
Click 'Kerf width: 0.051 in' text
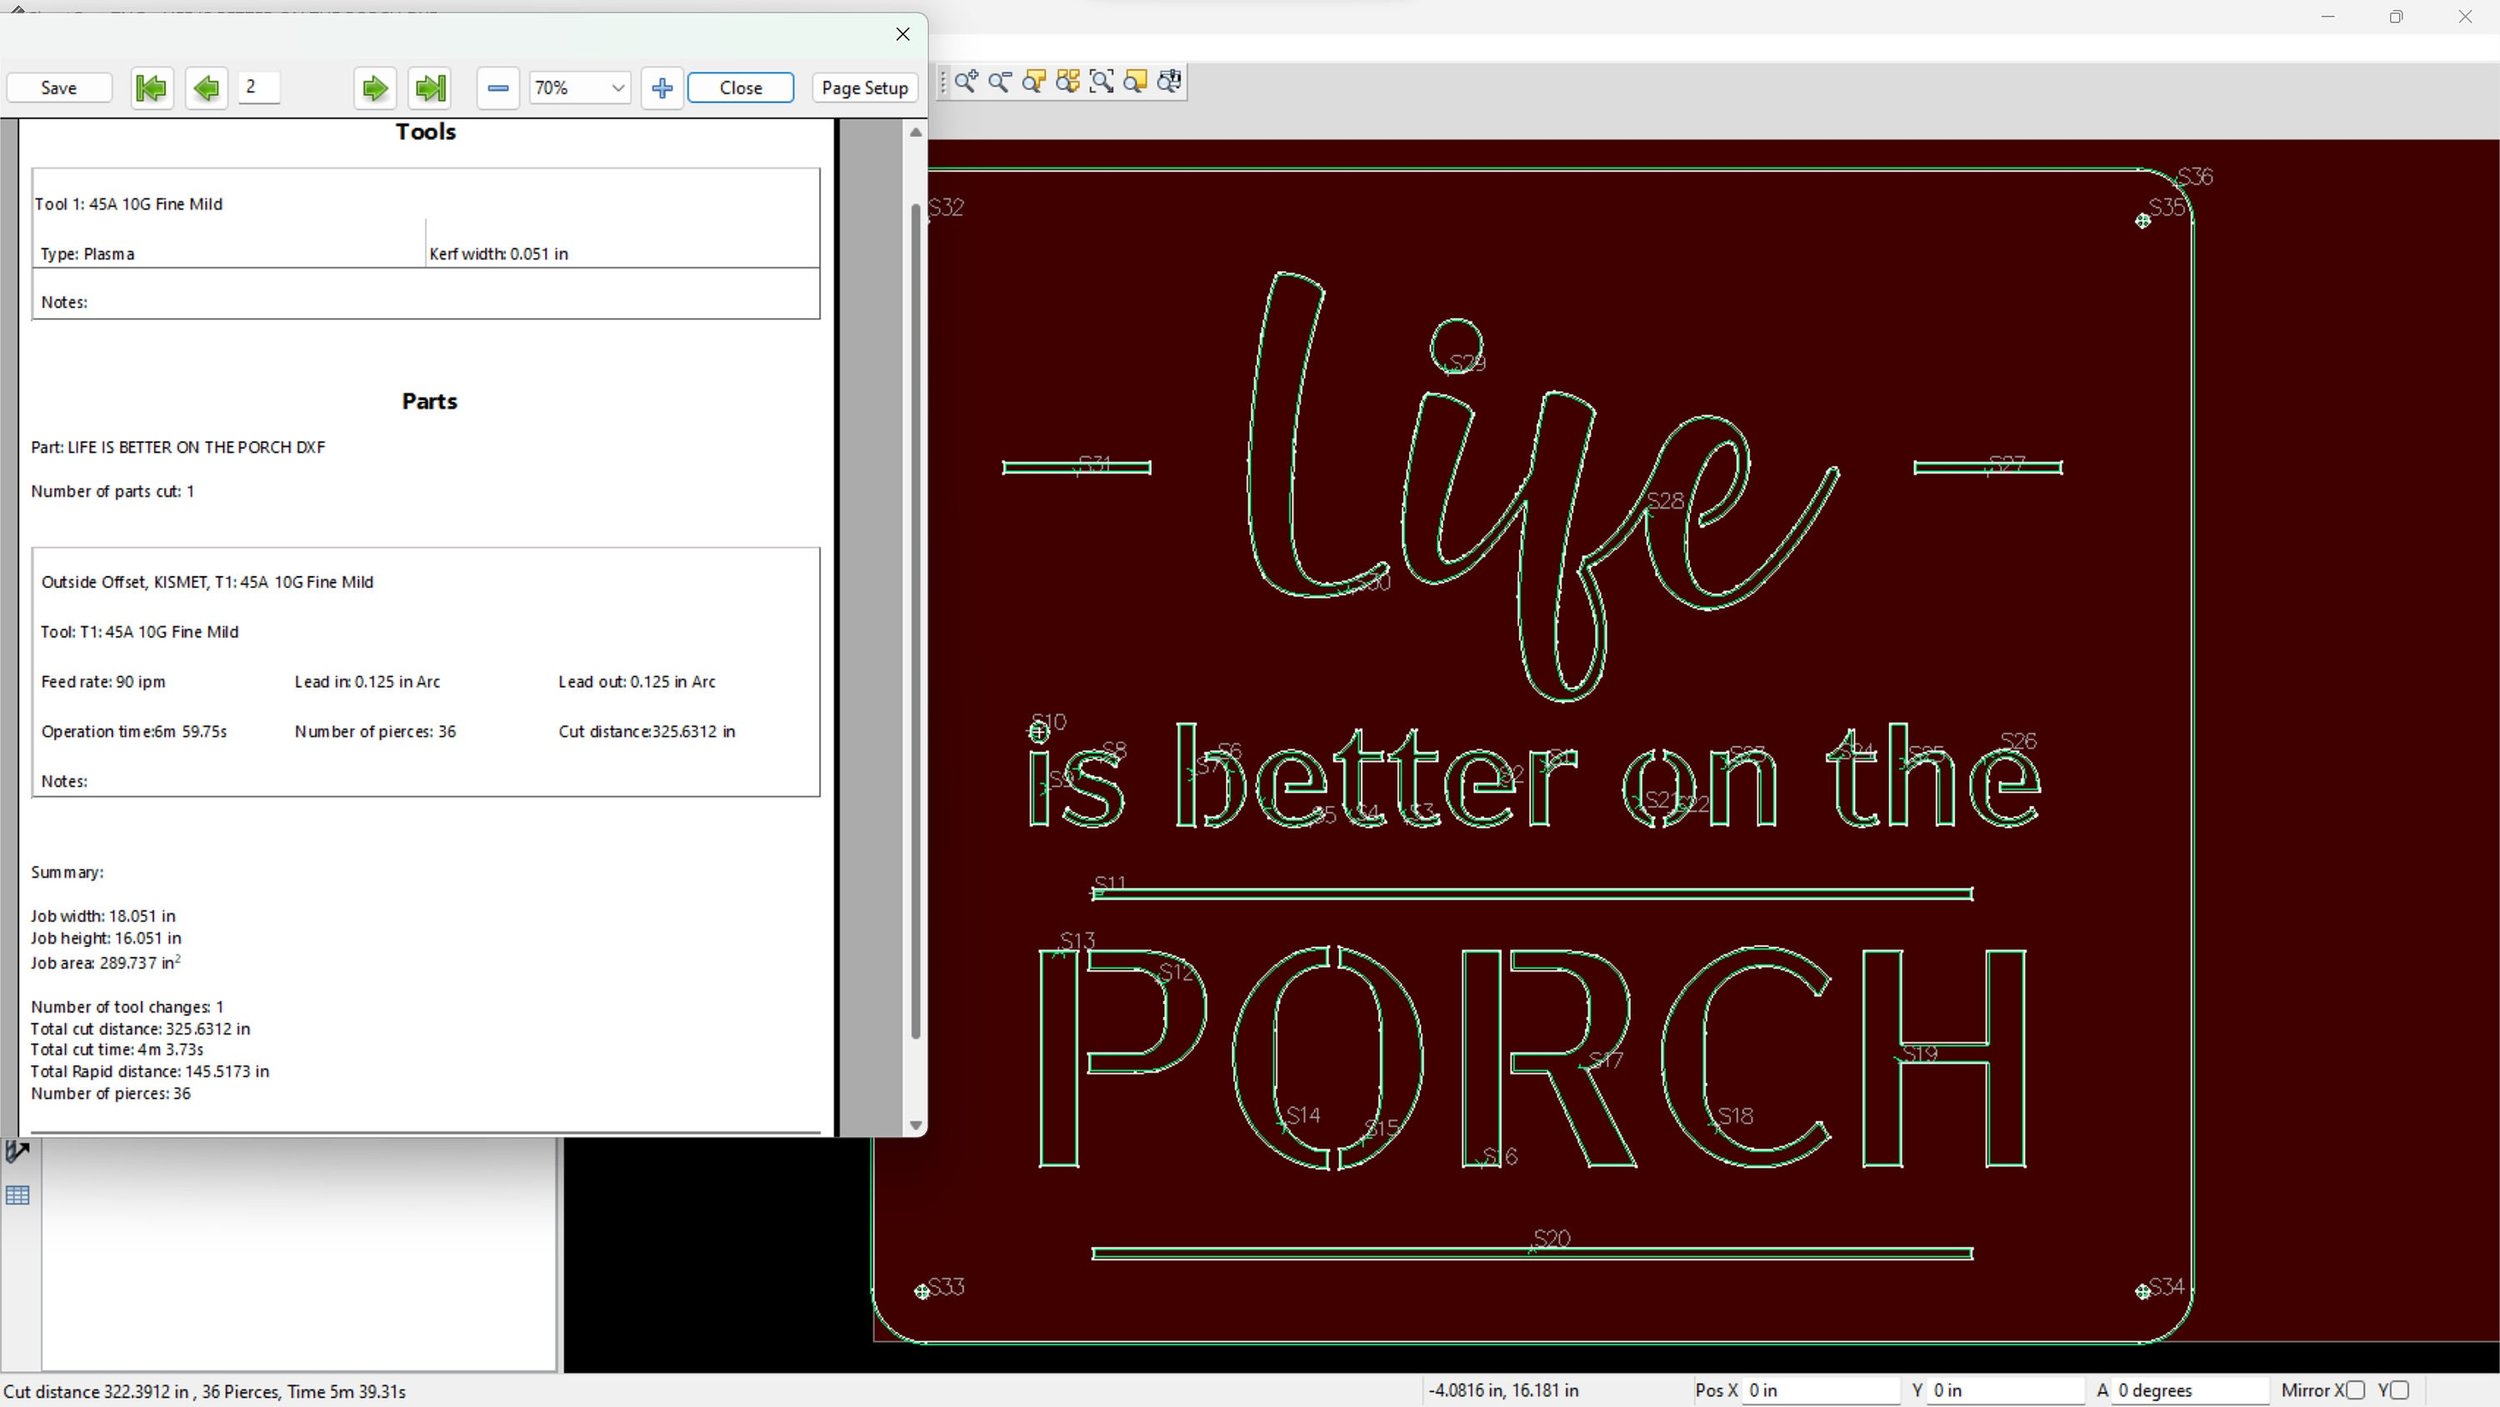(499, 254)
